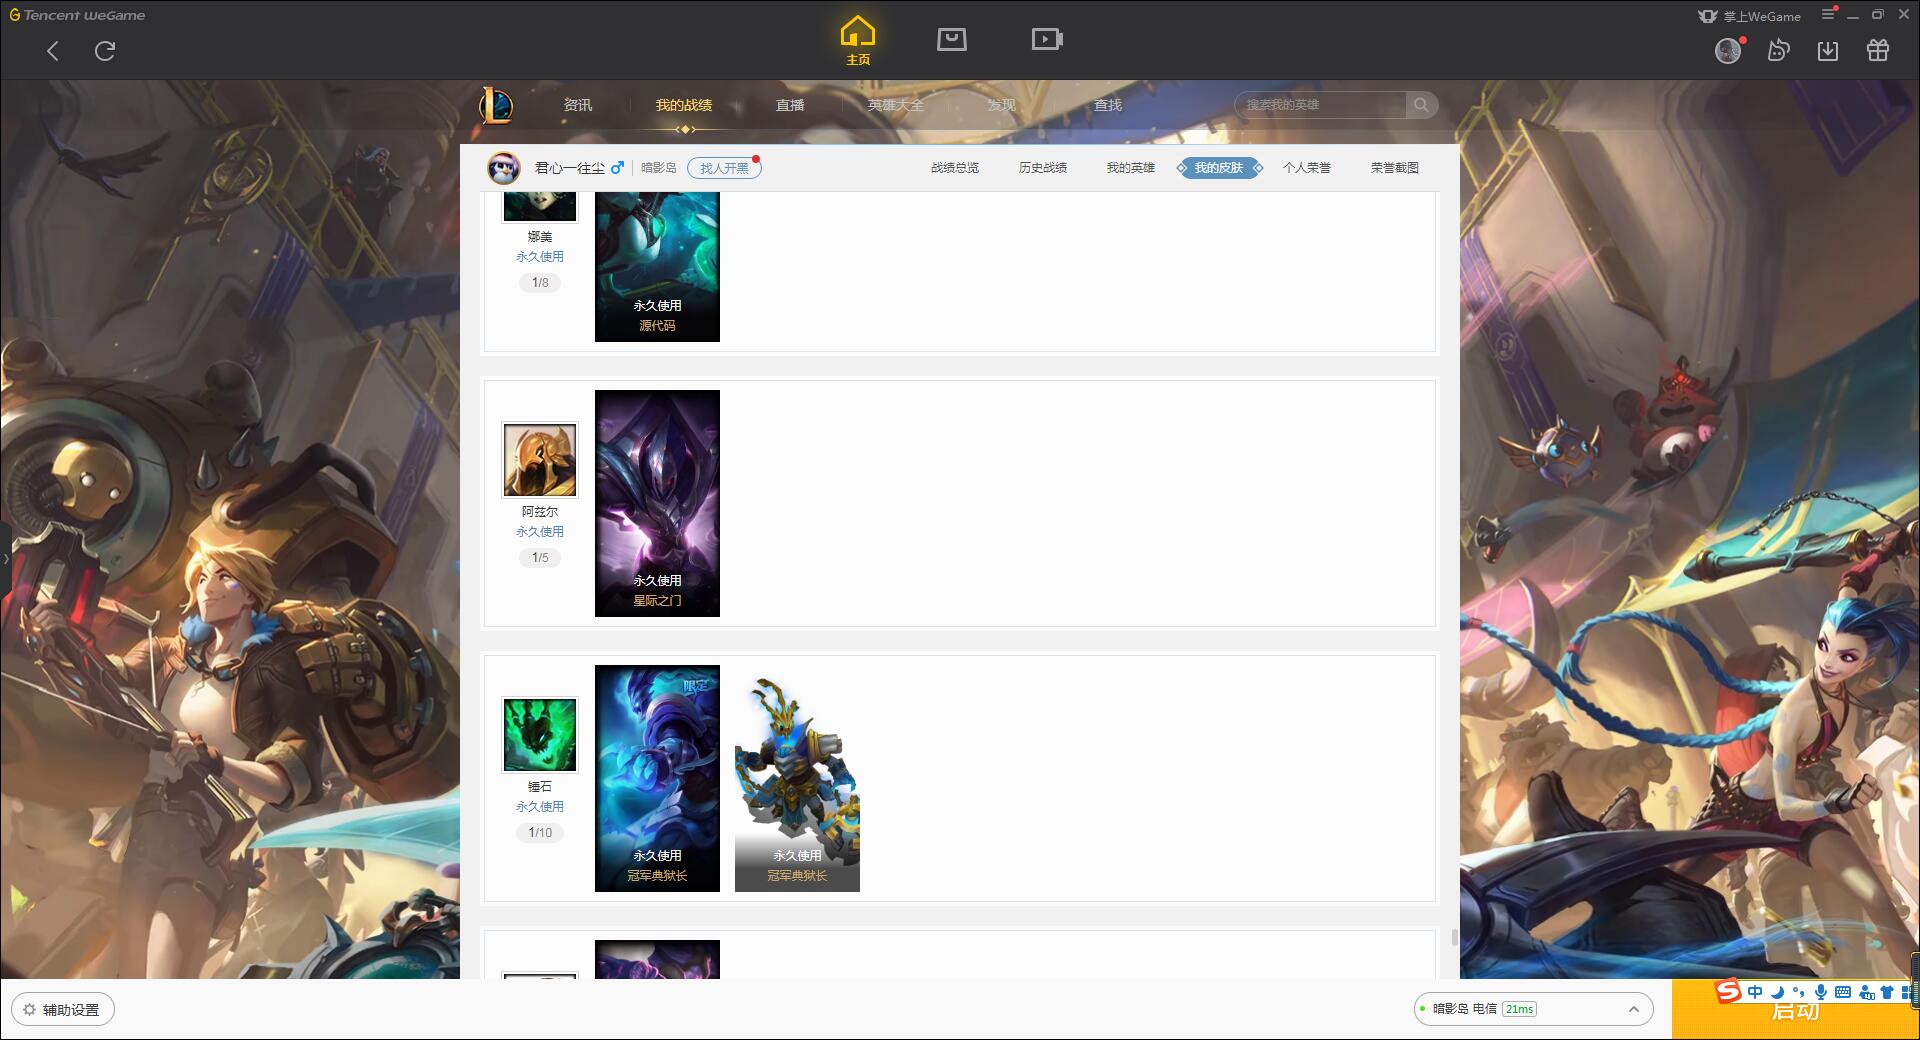Viewport: 1920px width, 1040px height.
Task: Open the hamburger main menu
Action: point(1828,14)
